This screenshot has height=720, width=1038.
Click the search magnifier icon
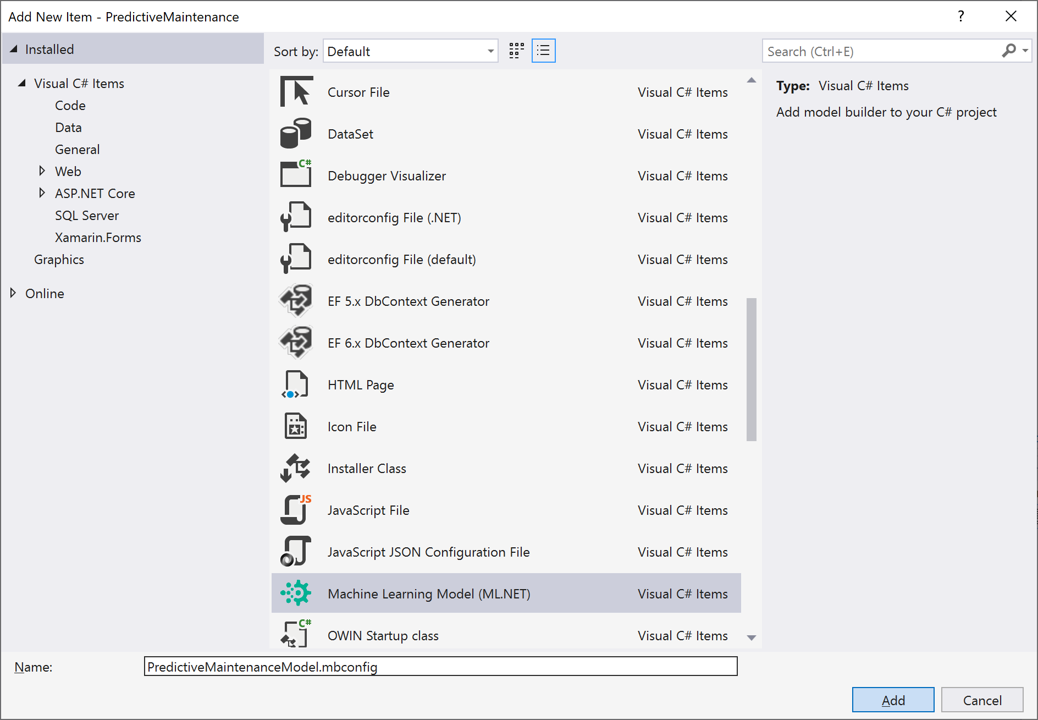pos(1009,50)
